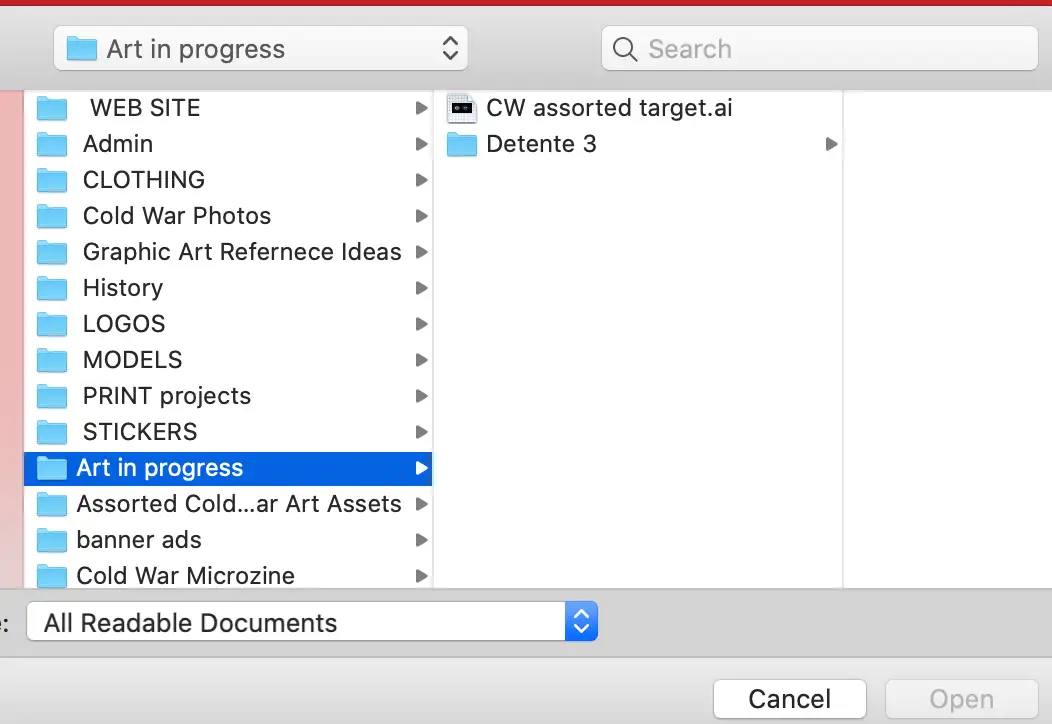Click inside the Search field

[830, 49]
